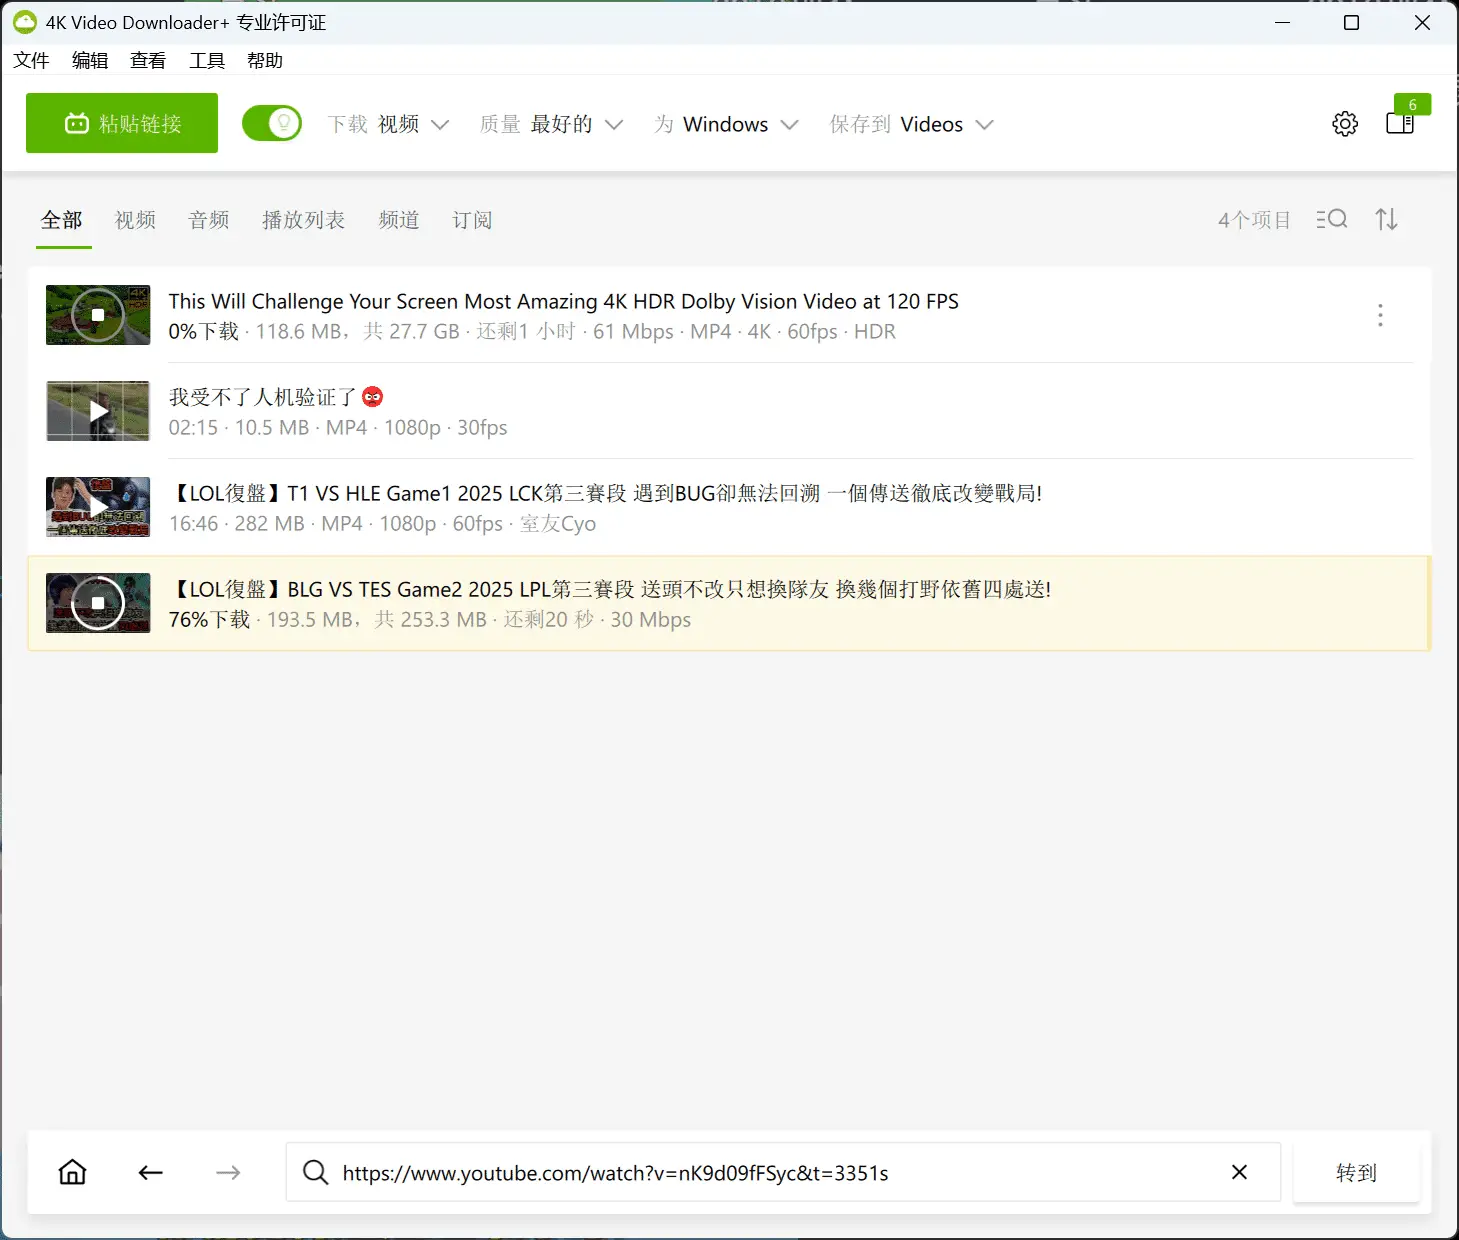This screenshot has width=1459, height=1240.
Task: Stop the 4K HDR Dolby Vision download
Action: [x=98, y=315]
